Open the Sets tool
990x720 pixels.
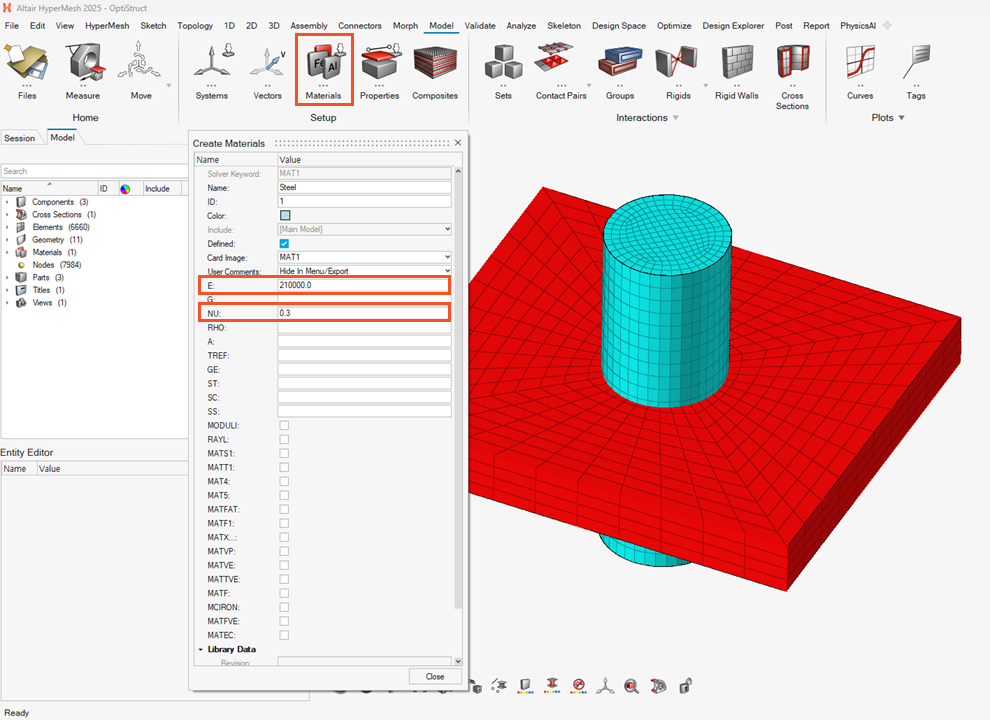(503, 71)
